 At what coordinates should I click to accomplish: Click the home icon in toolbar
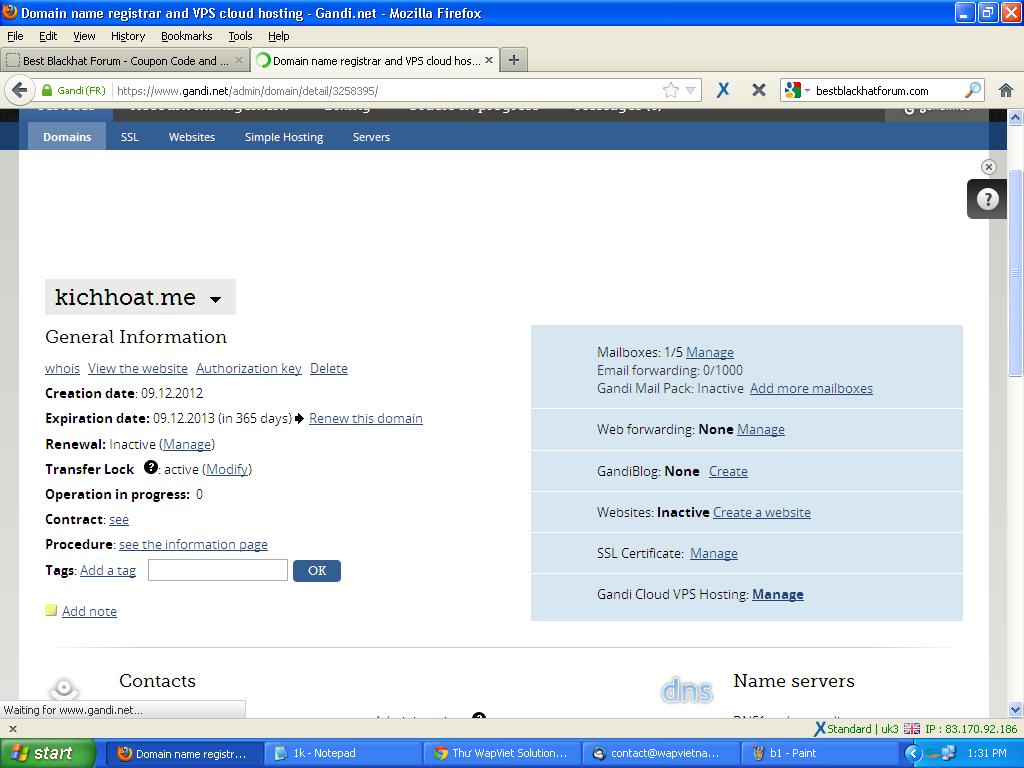pos(1006,90)
